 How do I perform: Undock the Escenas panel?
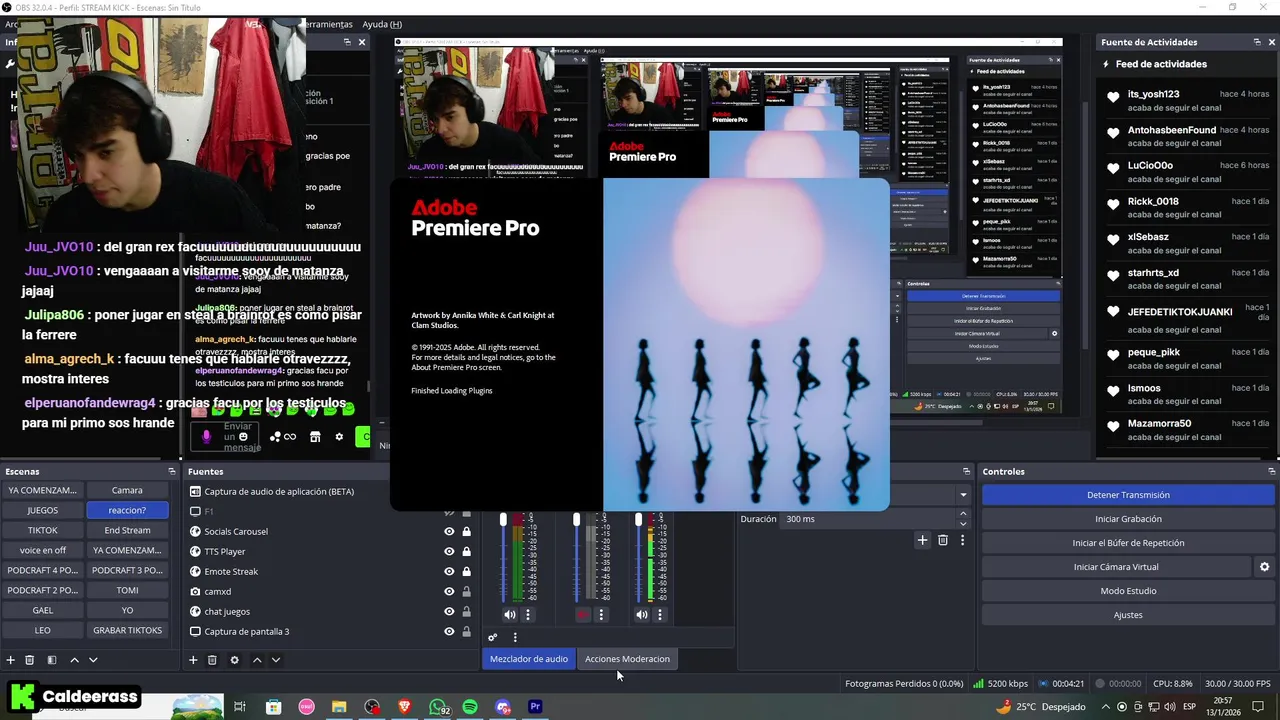point(172,471)
